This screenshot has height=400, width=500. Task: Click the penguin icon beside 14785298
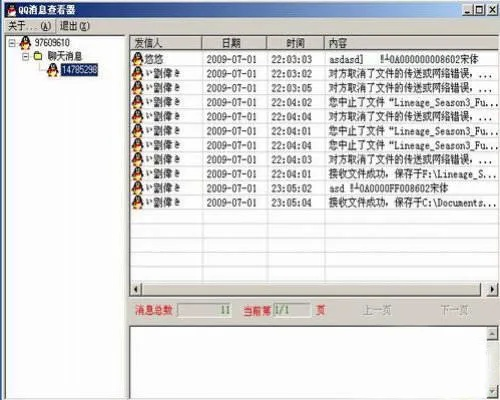coord(52,70)
